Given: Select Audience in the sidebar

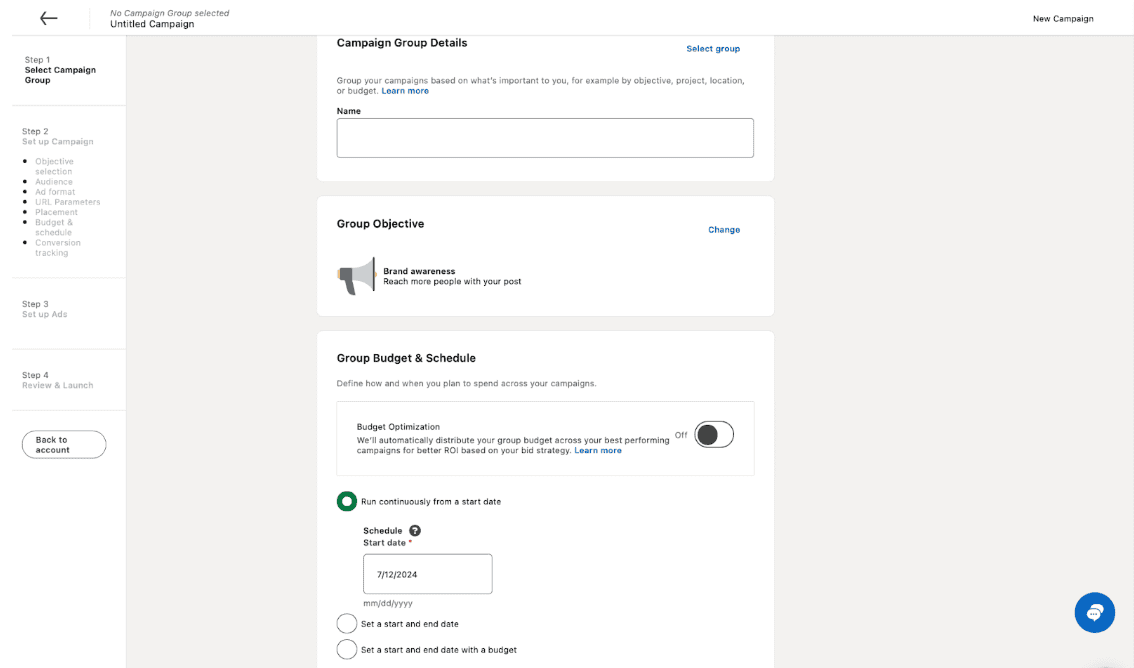Looking at the screenshot, I should 54,181.
